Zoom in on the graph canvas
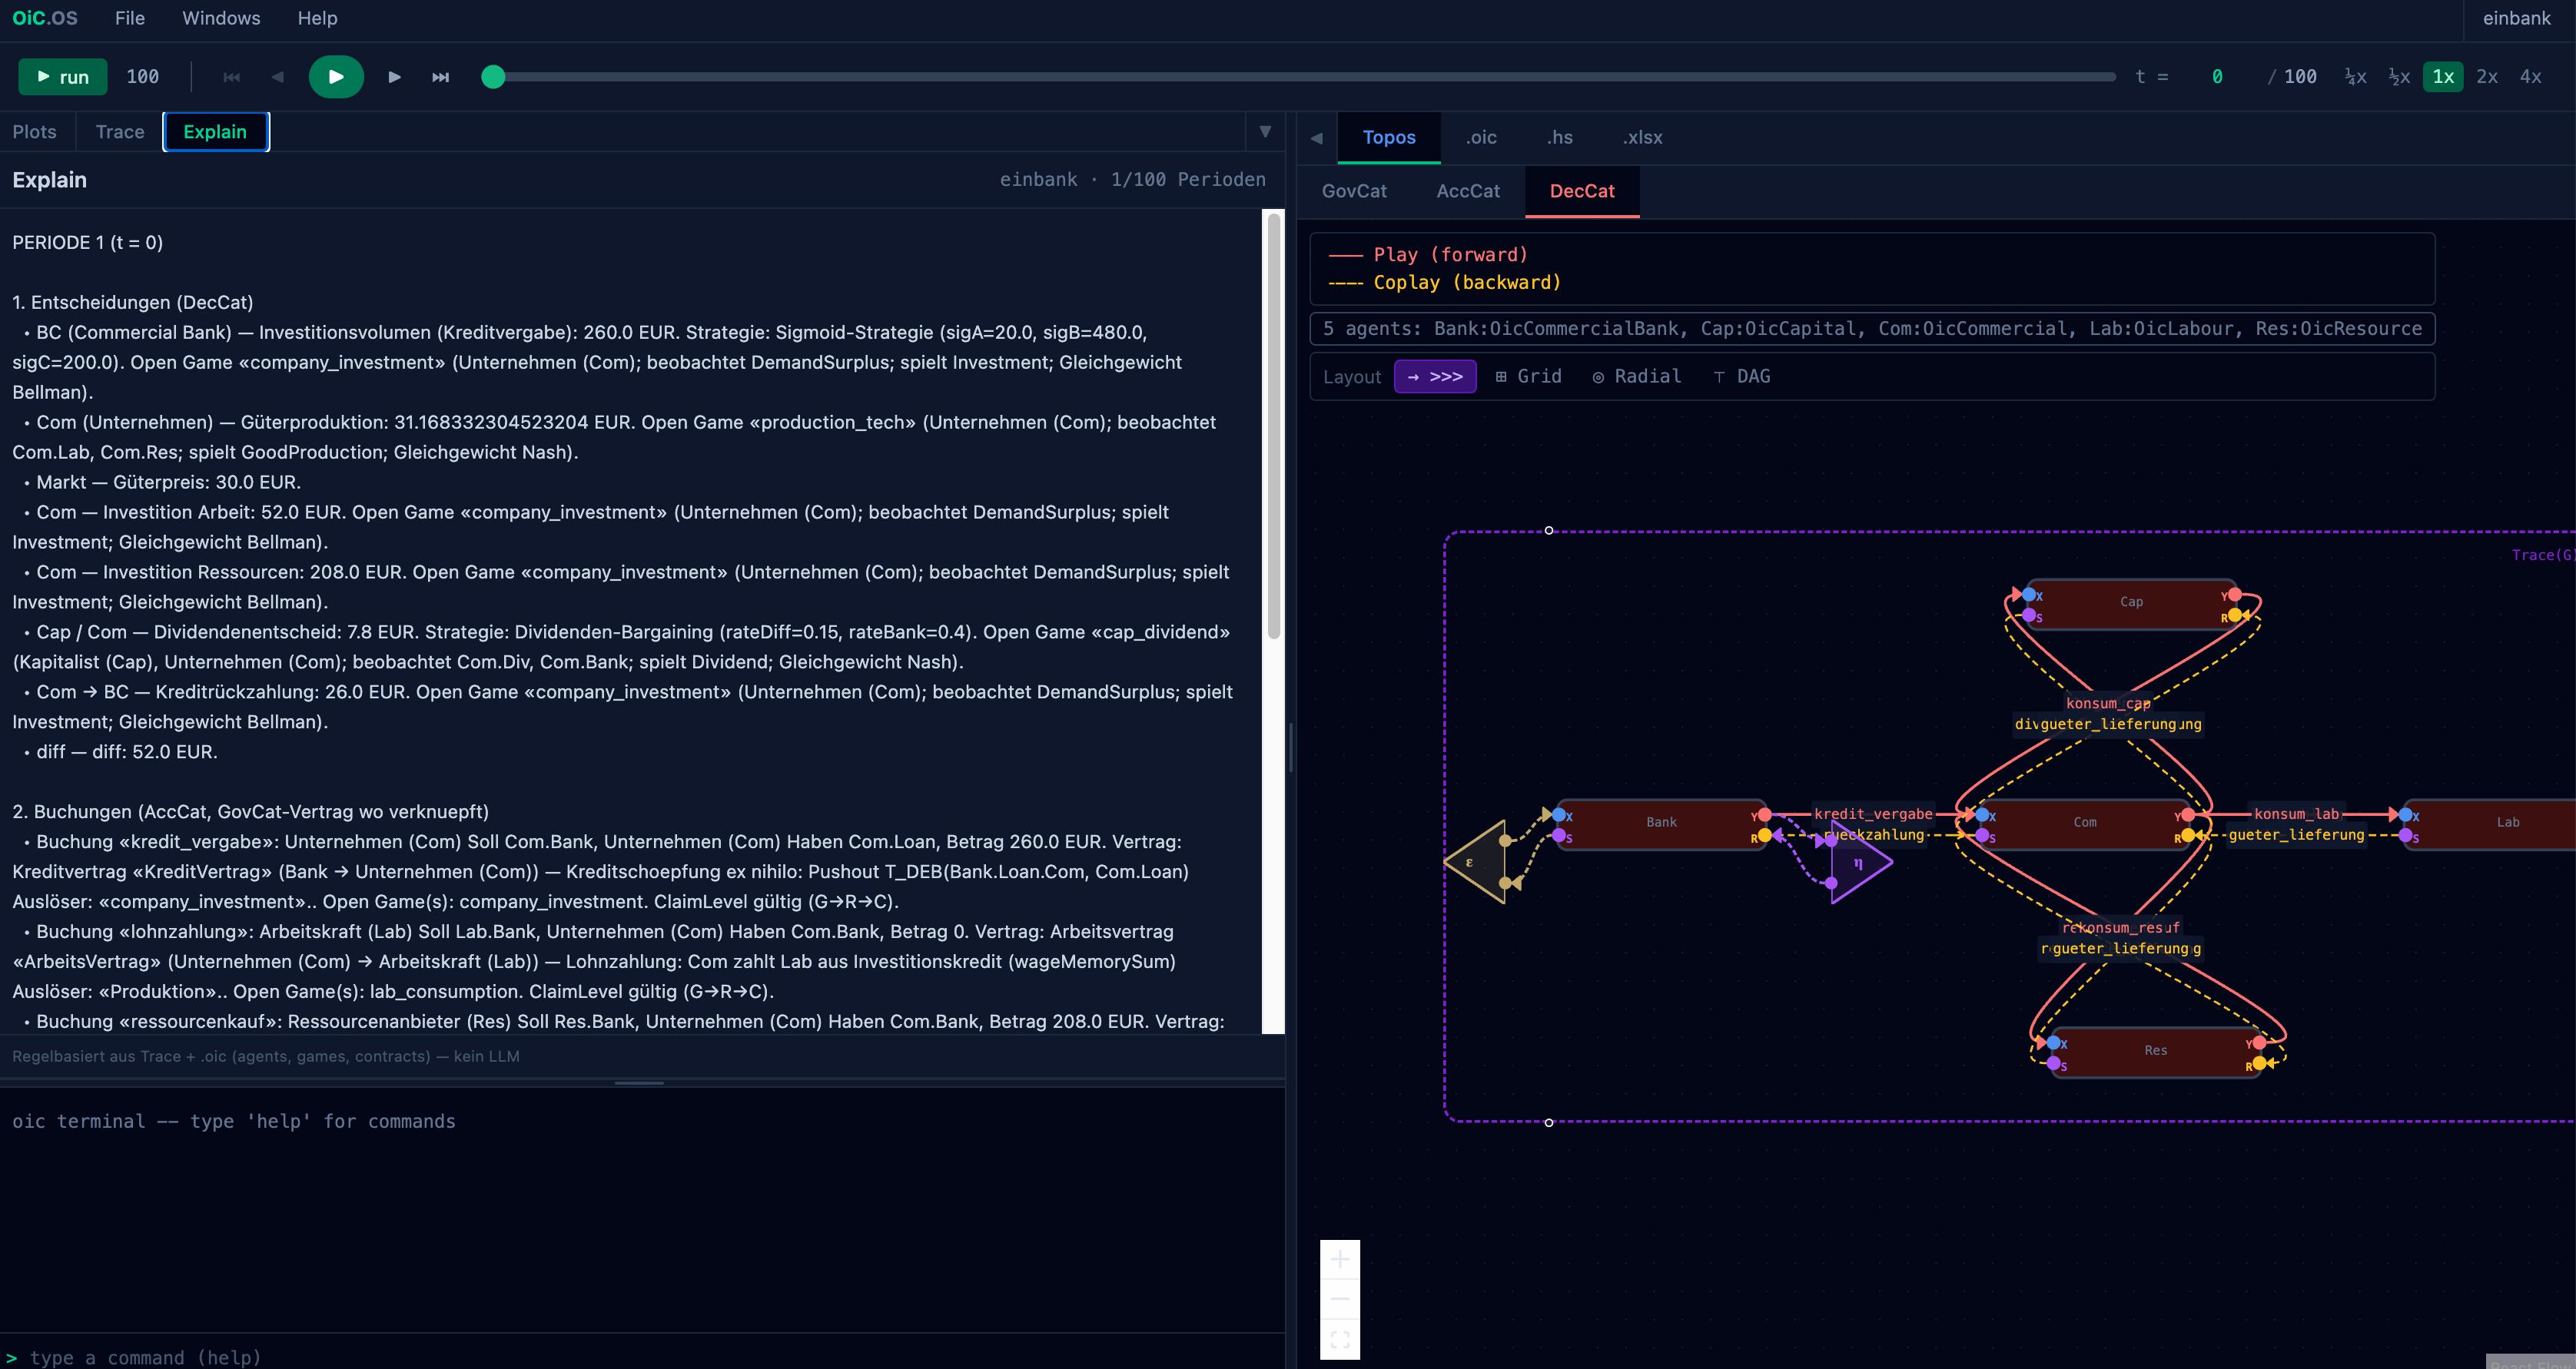 [1340, 1260]
